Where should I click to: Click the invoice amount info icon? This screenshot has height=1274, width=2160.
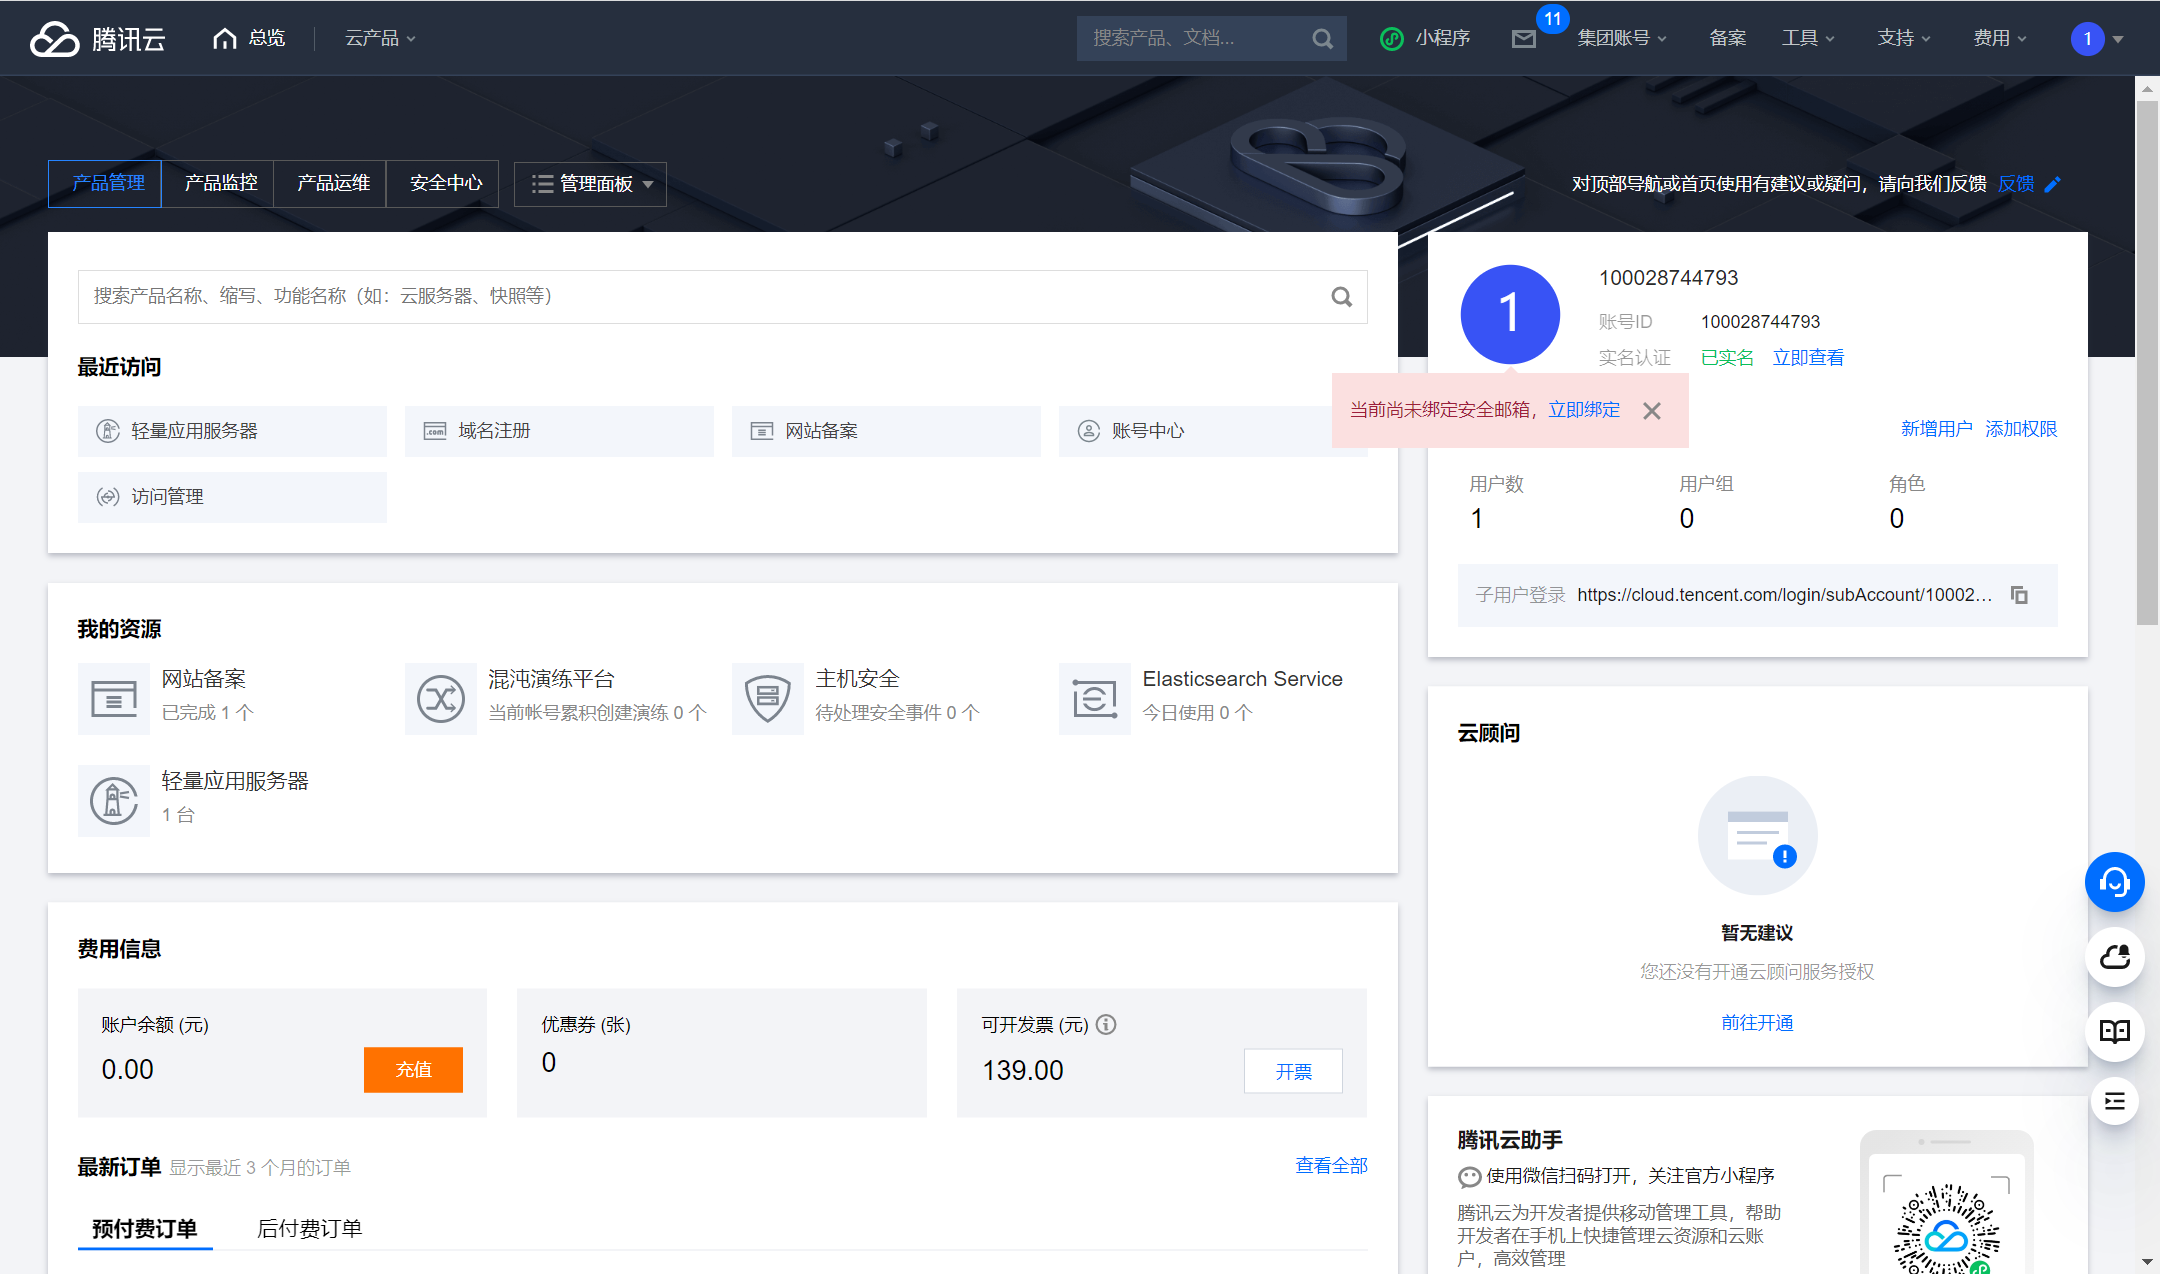tap(1106, 1024)
